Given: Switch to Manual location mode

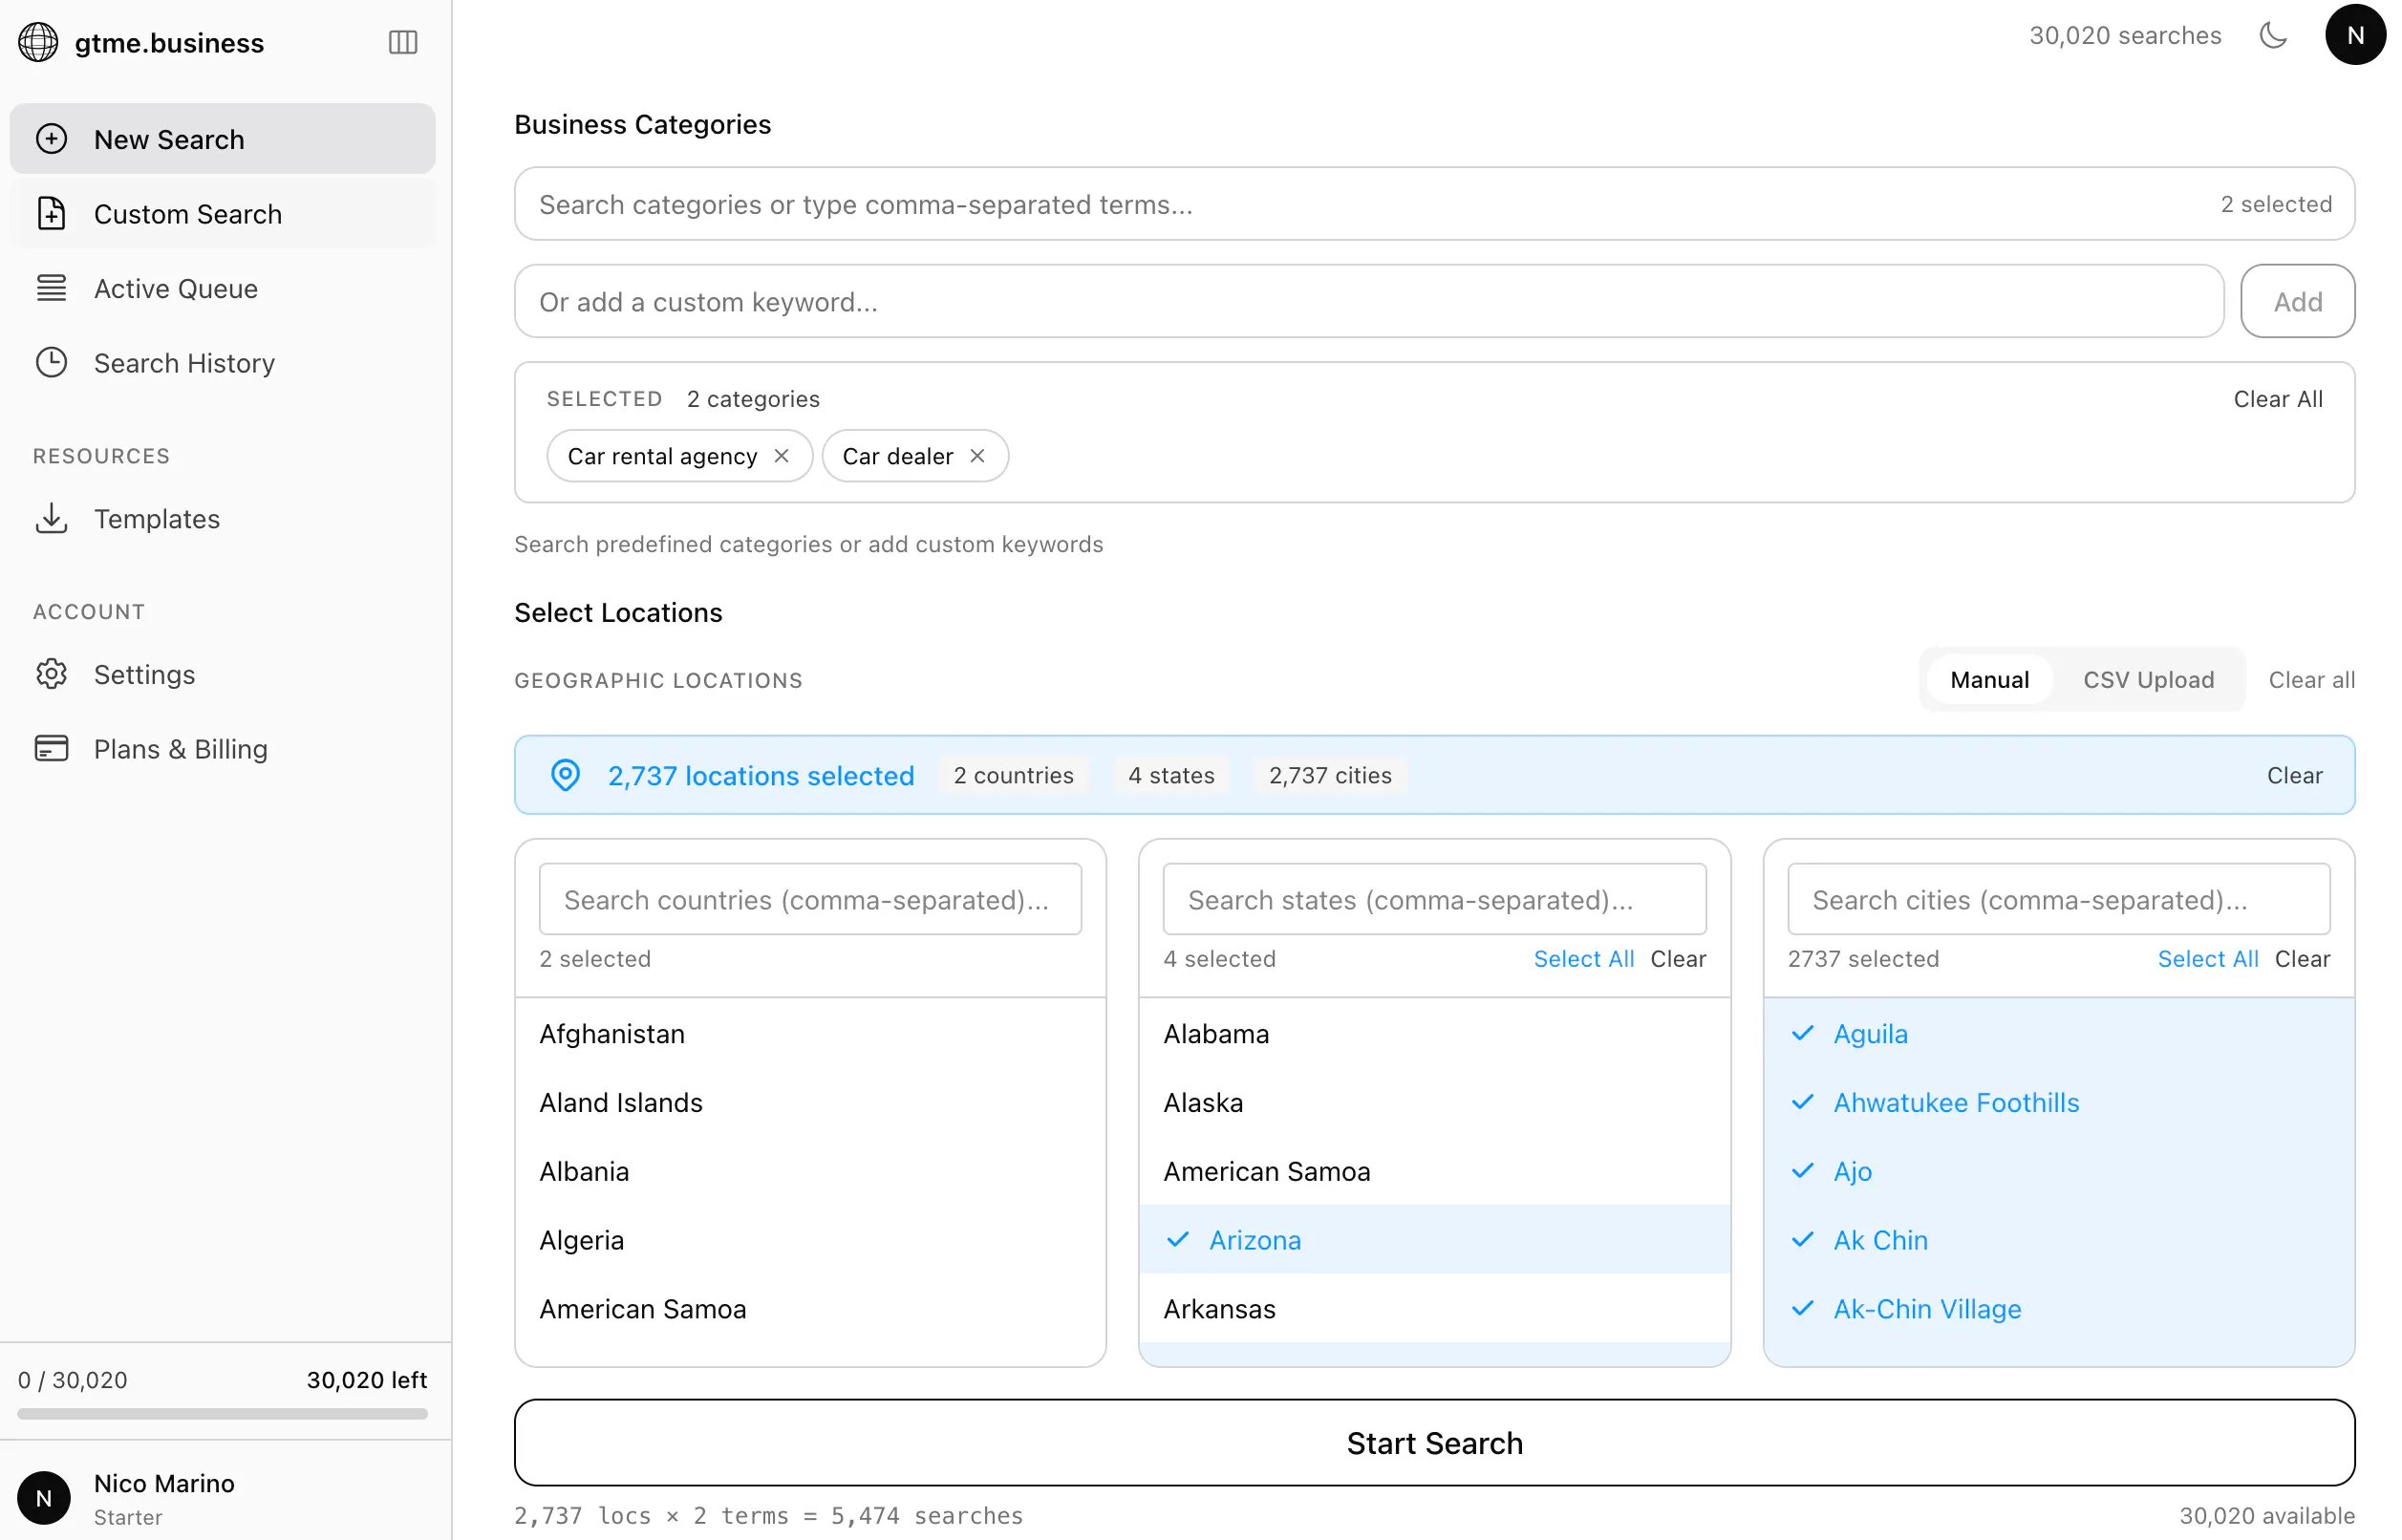Looking at the screenshot, I should point(1989,680).
